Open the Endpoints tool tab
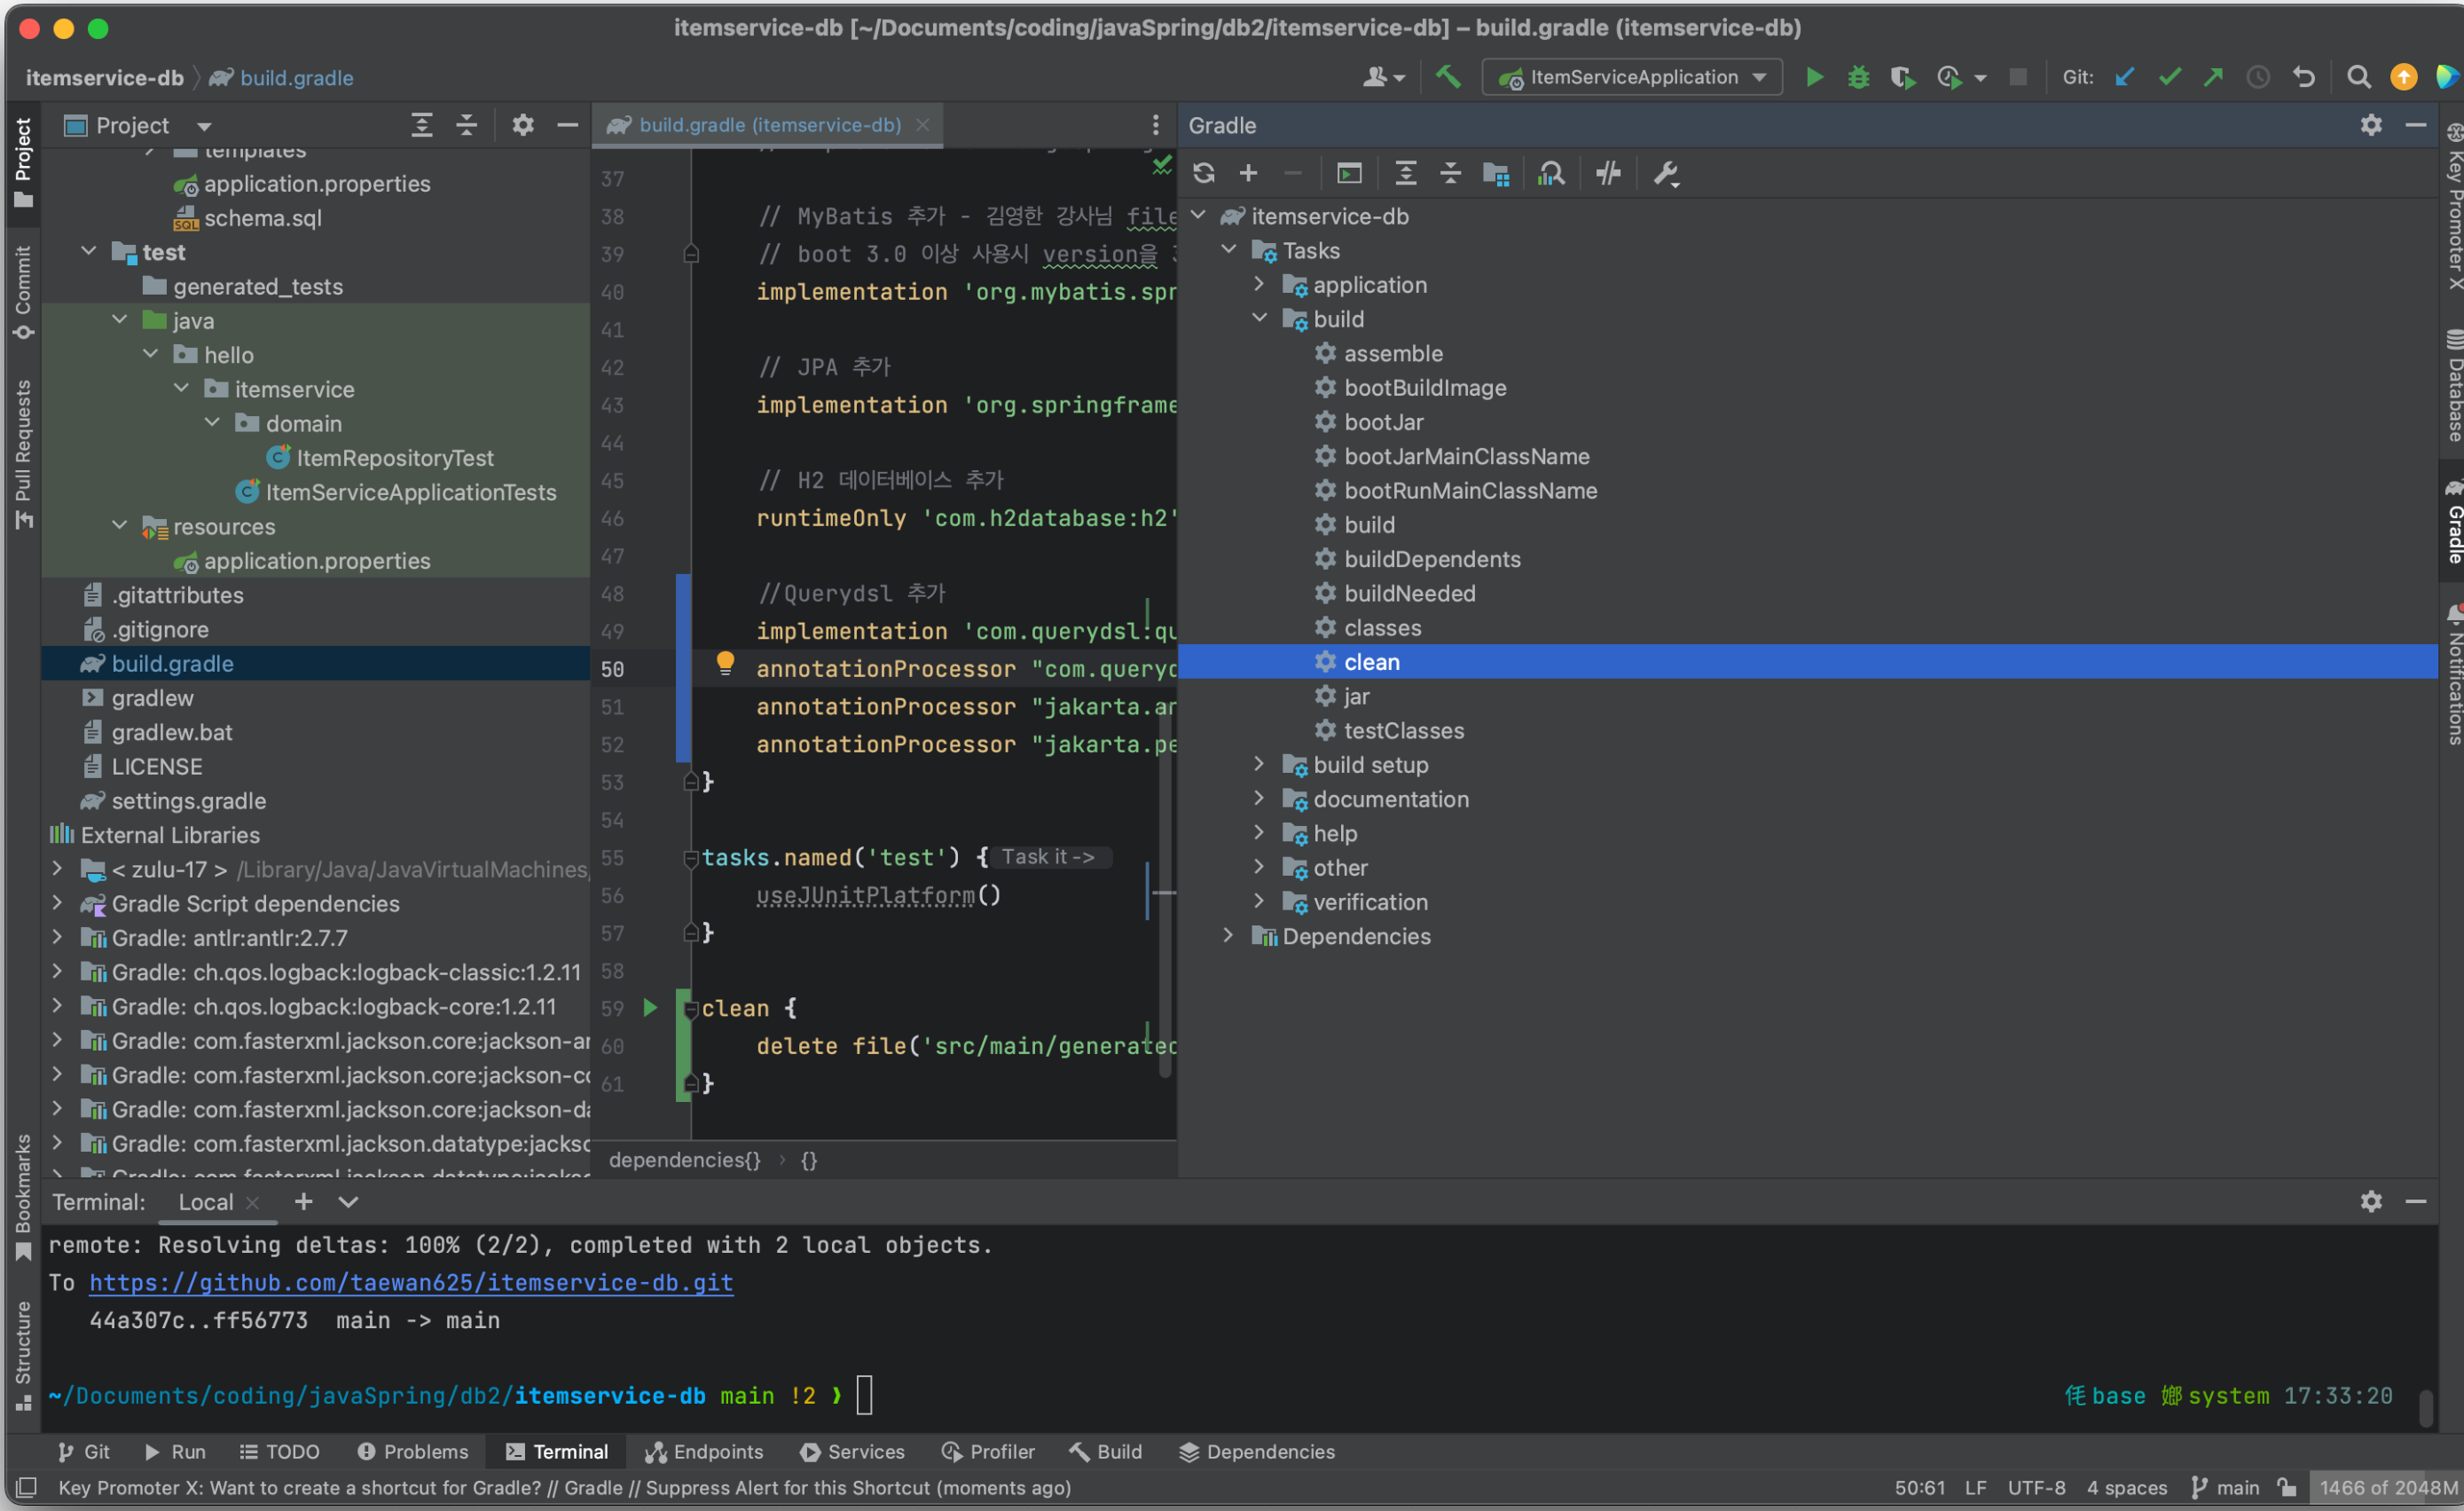Image resolution: width=2464 pixels, height=1511 pixels. pos(704,1451)
